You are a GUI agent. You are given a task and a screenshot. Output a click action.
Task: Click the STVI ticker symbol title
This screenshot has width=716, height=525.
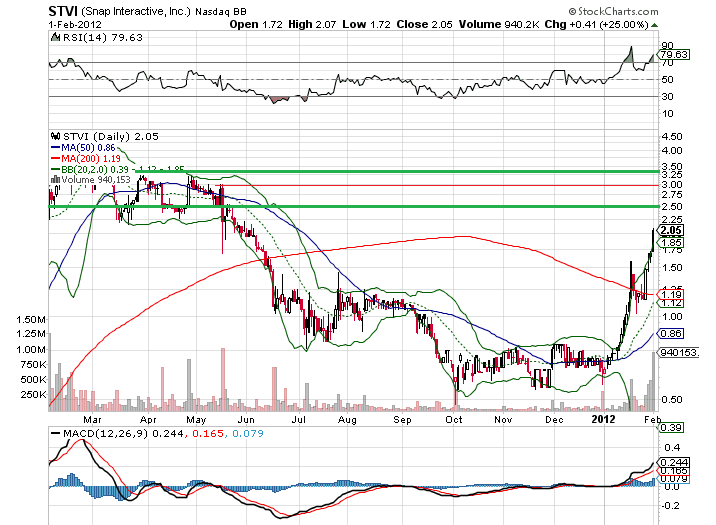click(66, 9)
